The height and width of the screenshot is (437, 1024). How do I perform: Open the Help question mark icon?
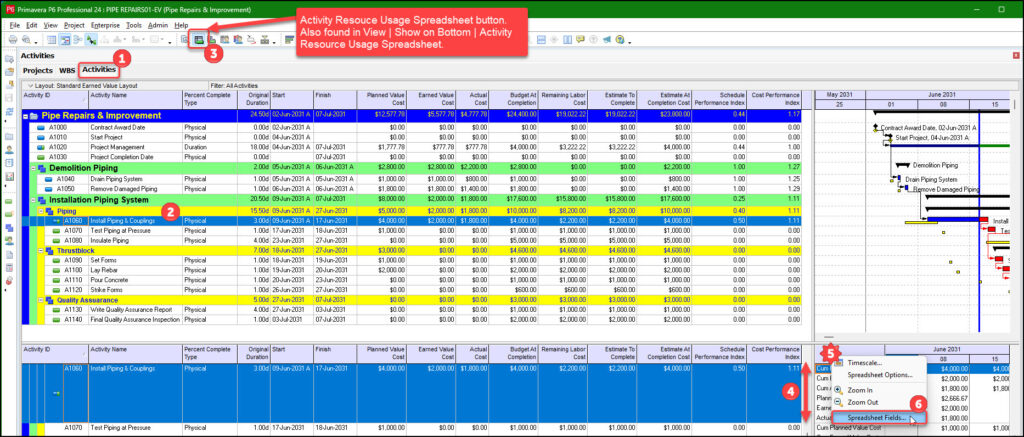click(620, 39)
